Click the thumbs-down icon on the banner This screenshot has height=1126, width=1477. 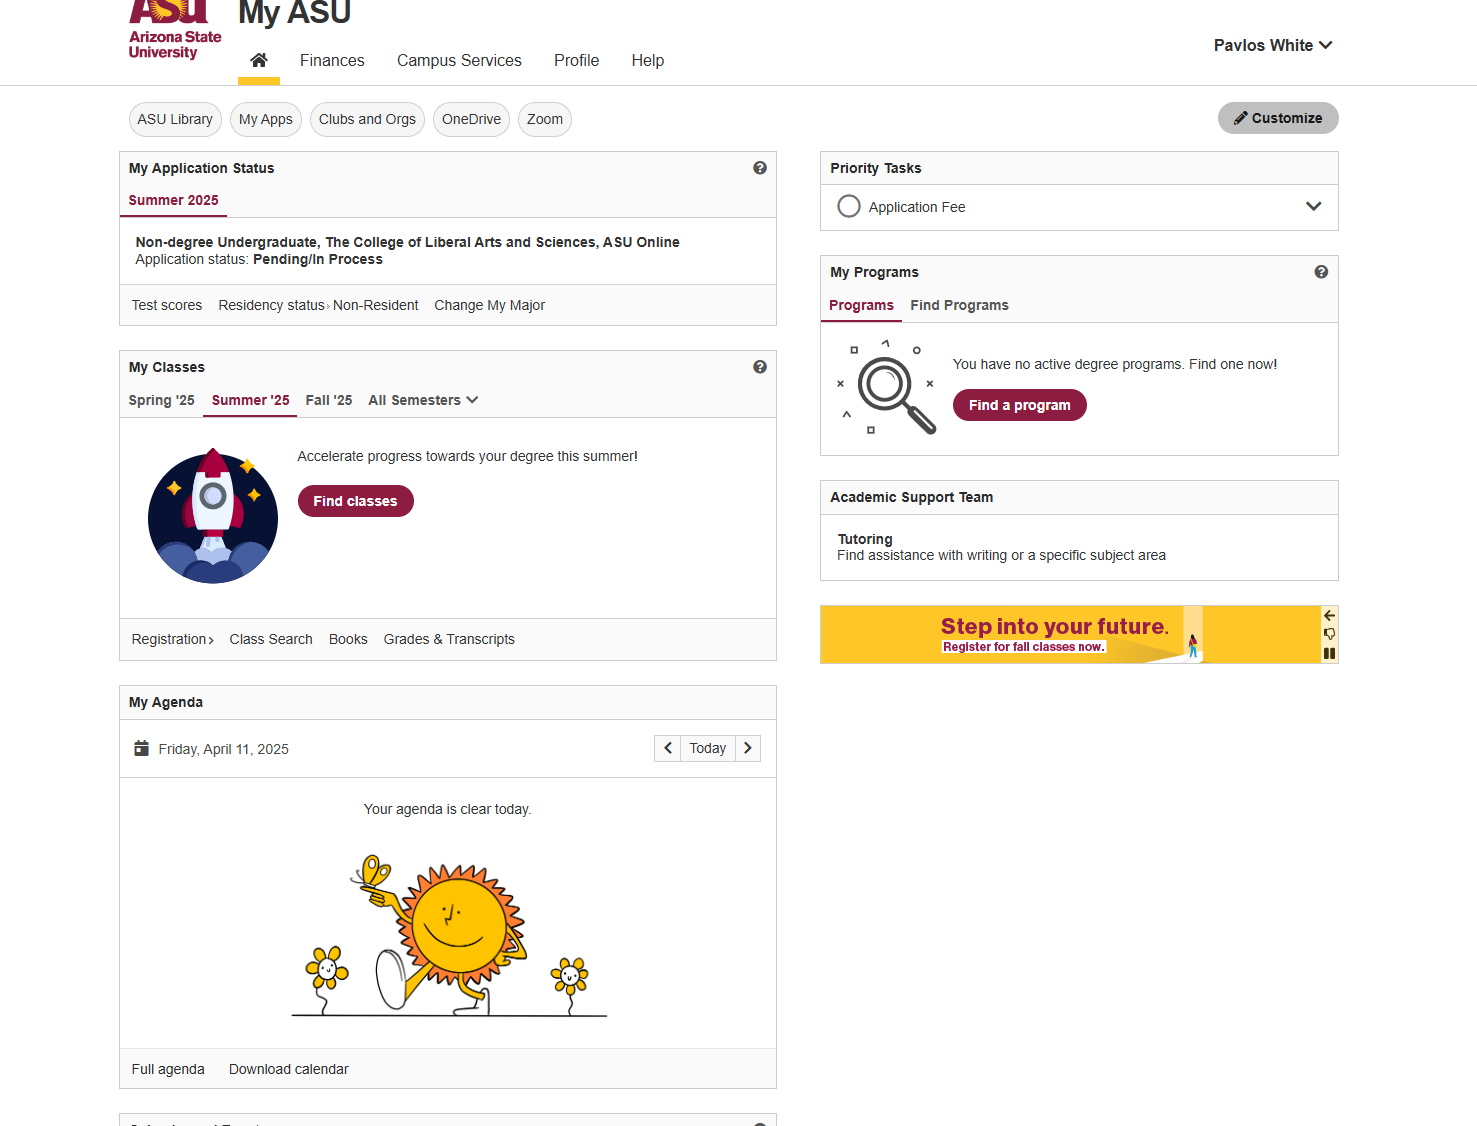click(1329, 634)
